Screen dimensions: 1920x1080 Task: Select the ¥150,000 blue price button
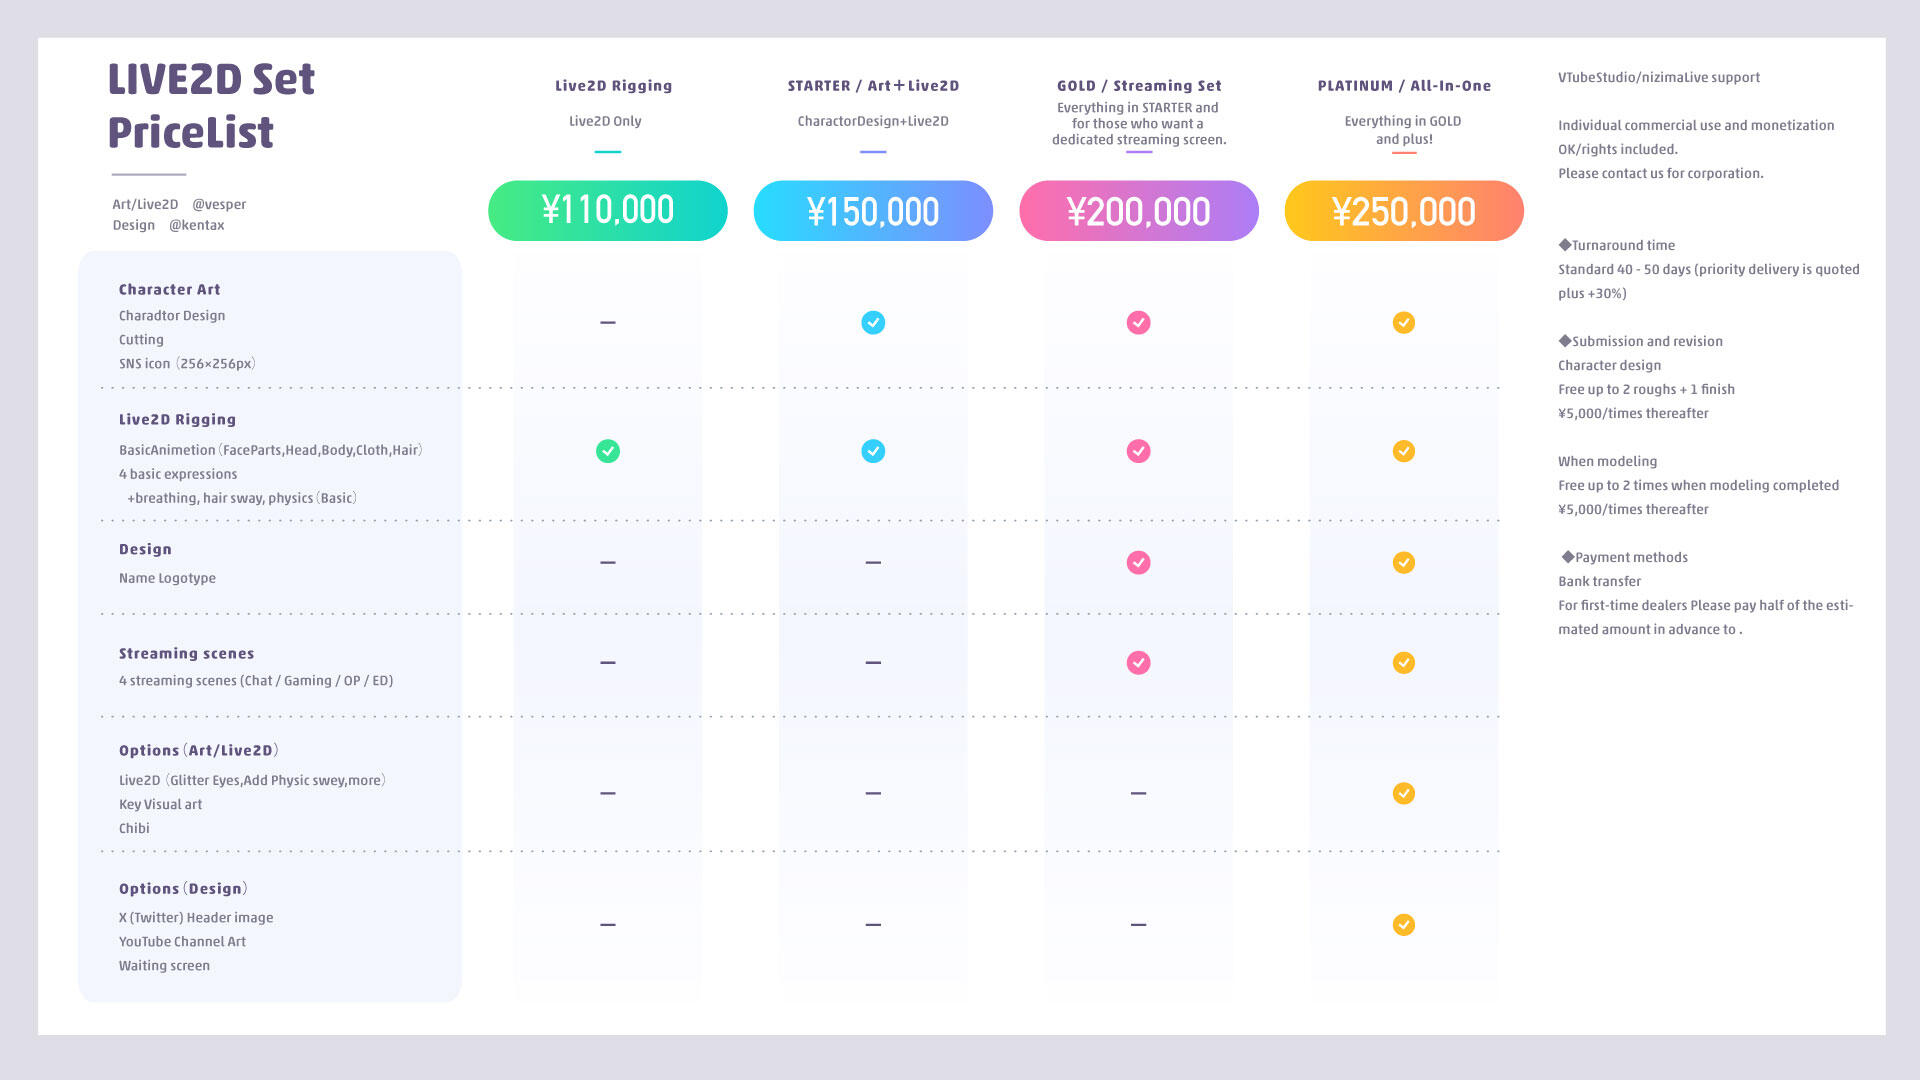(873, 210)
